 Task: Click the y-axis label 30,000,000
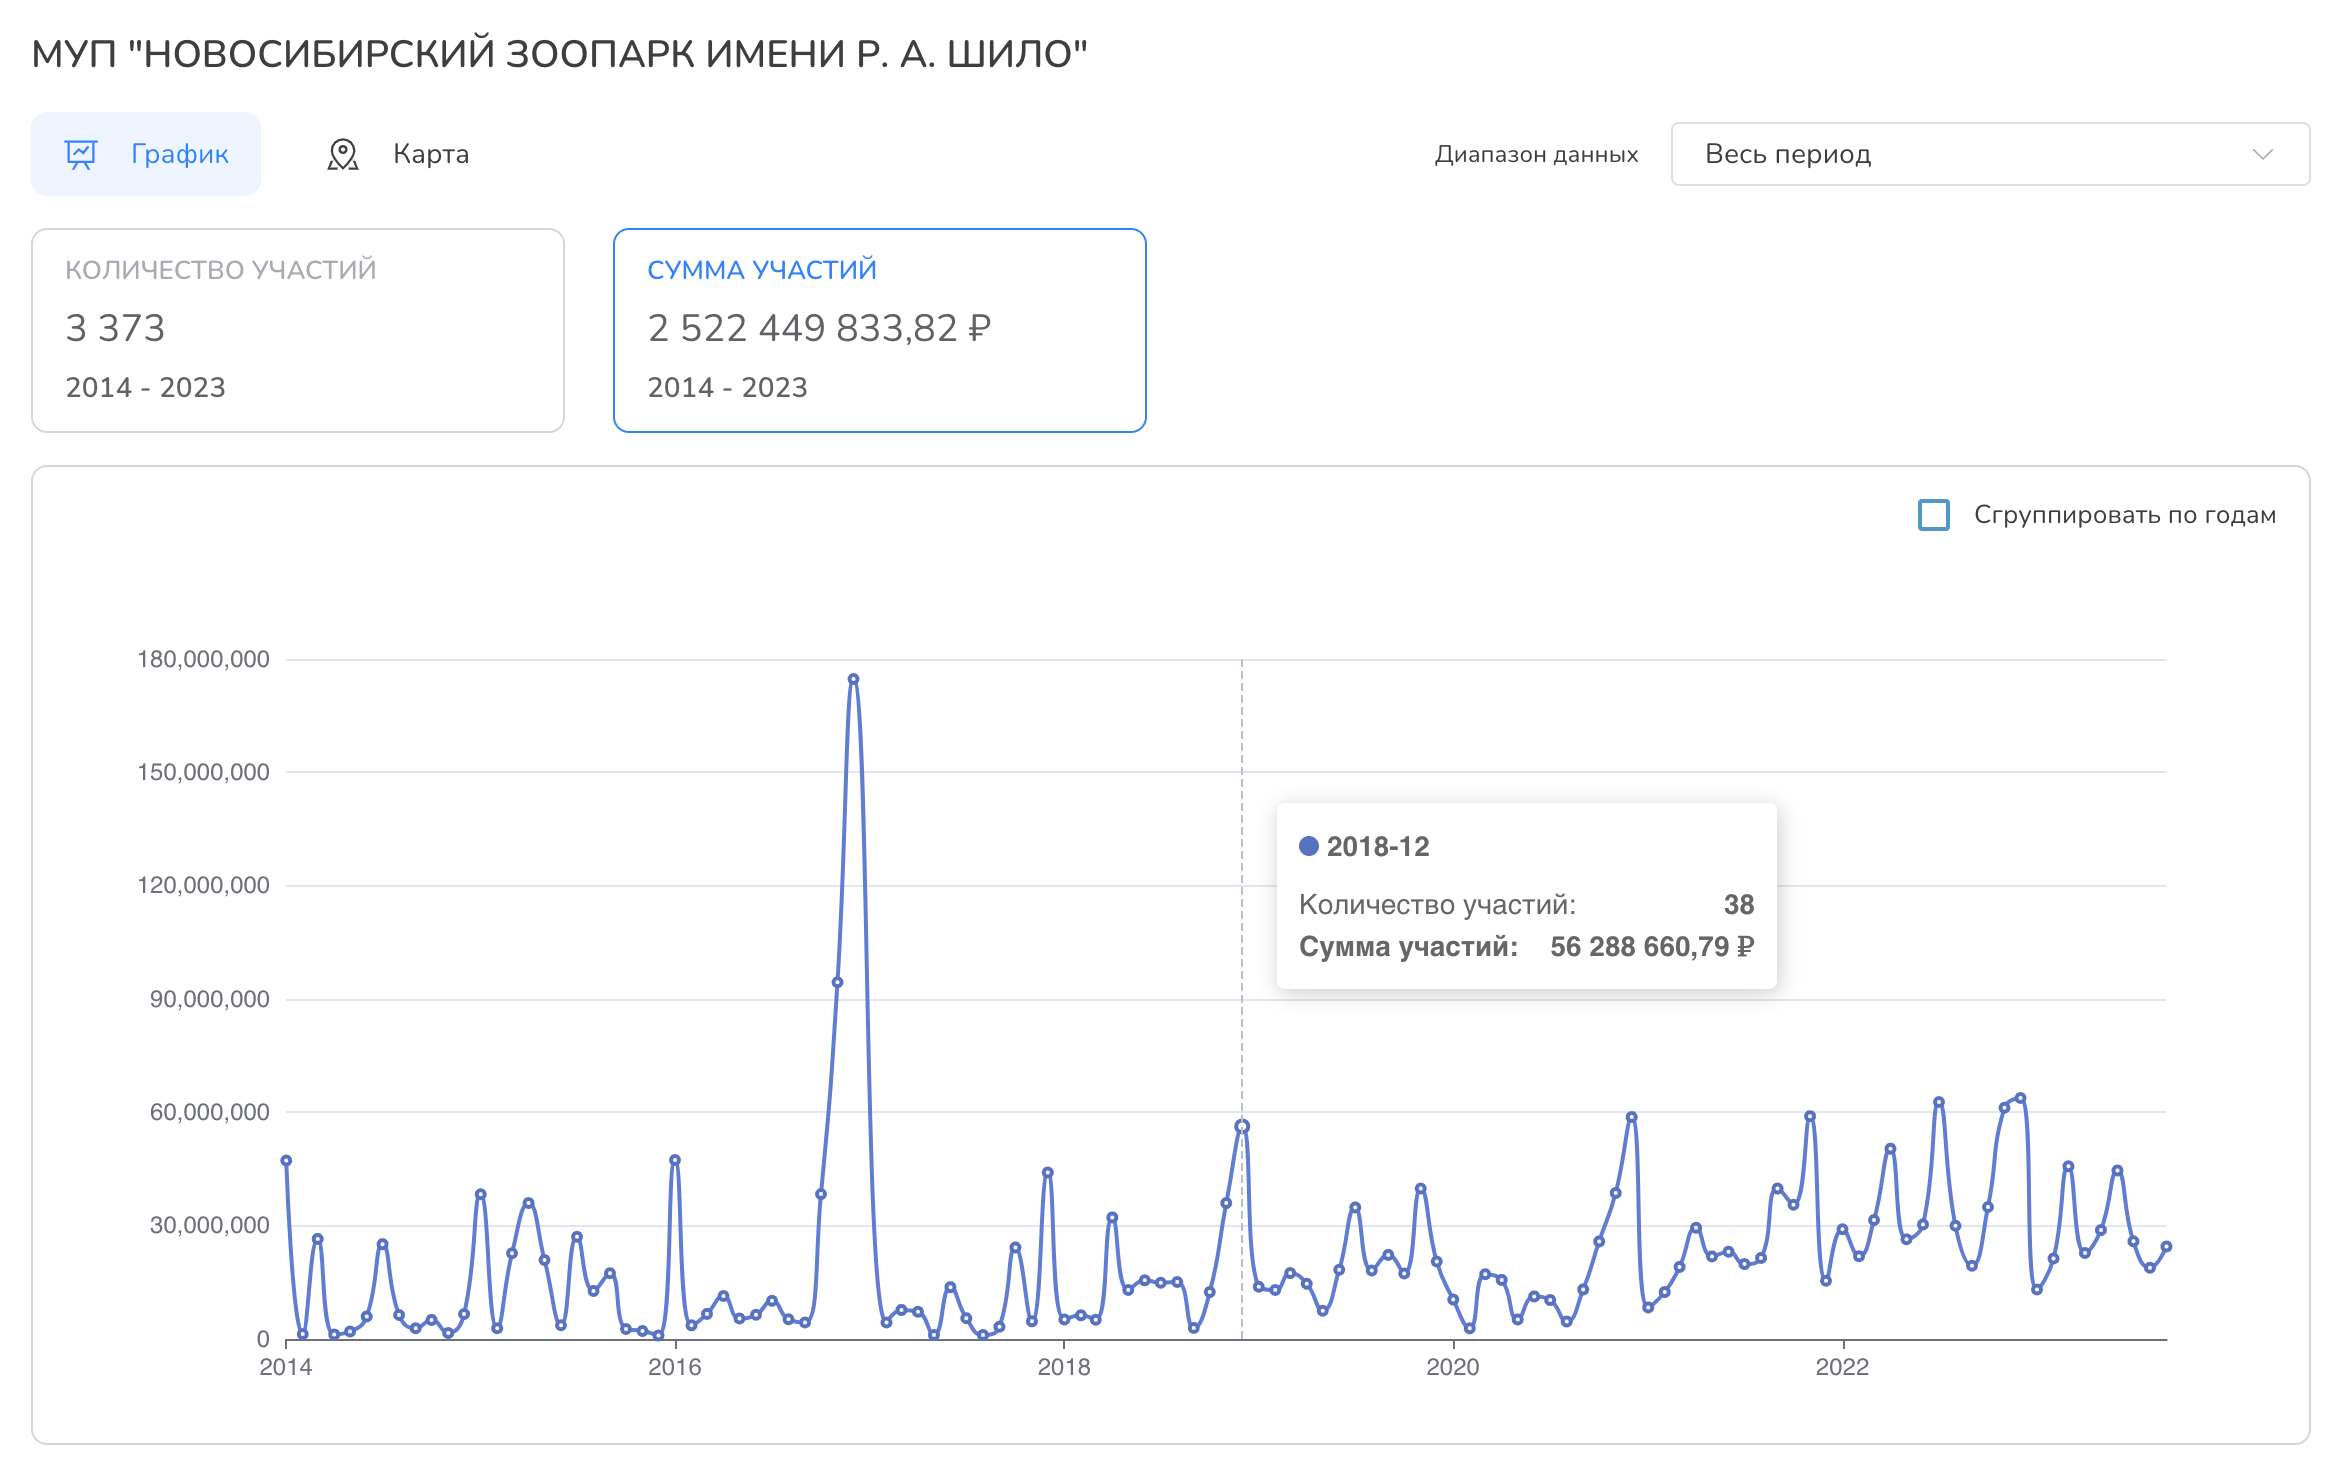210,1225
